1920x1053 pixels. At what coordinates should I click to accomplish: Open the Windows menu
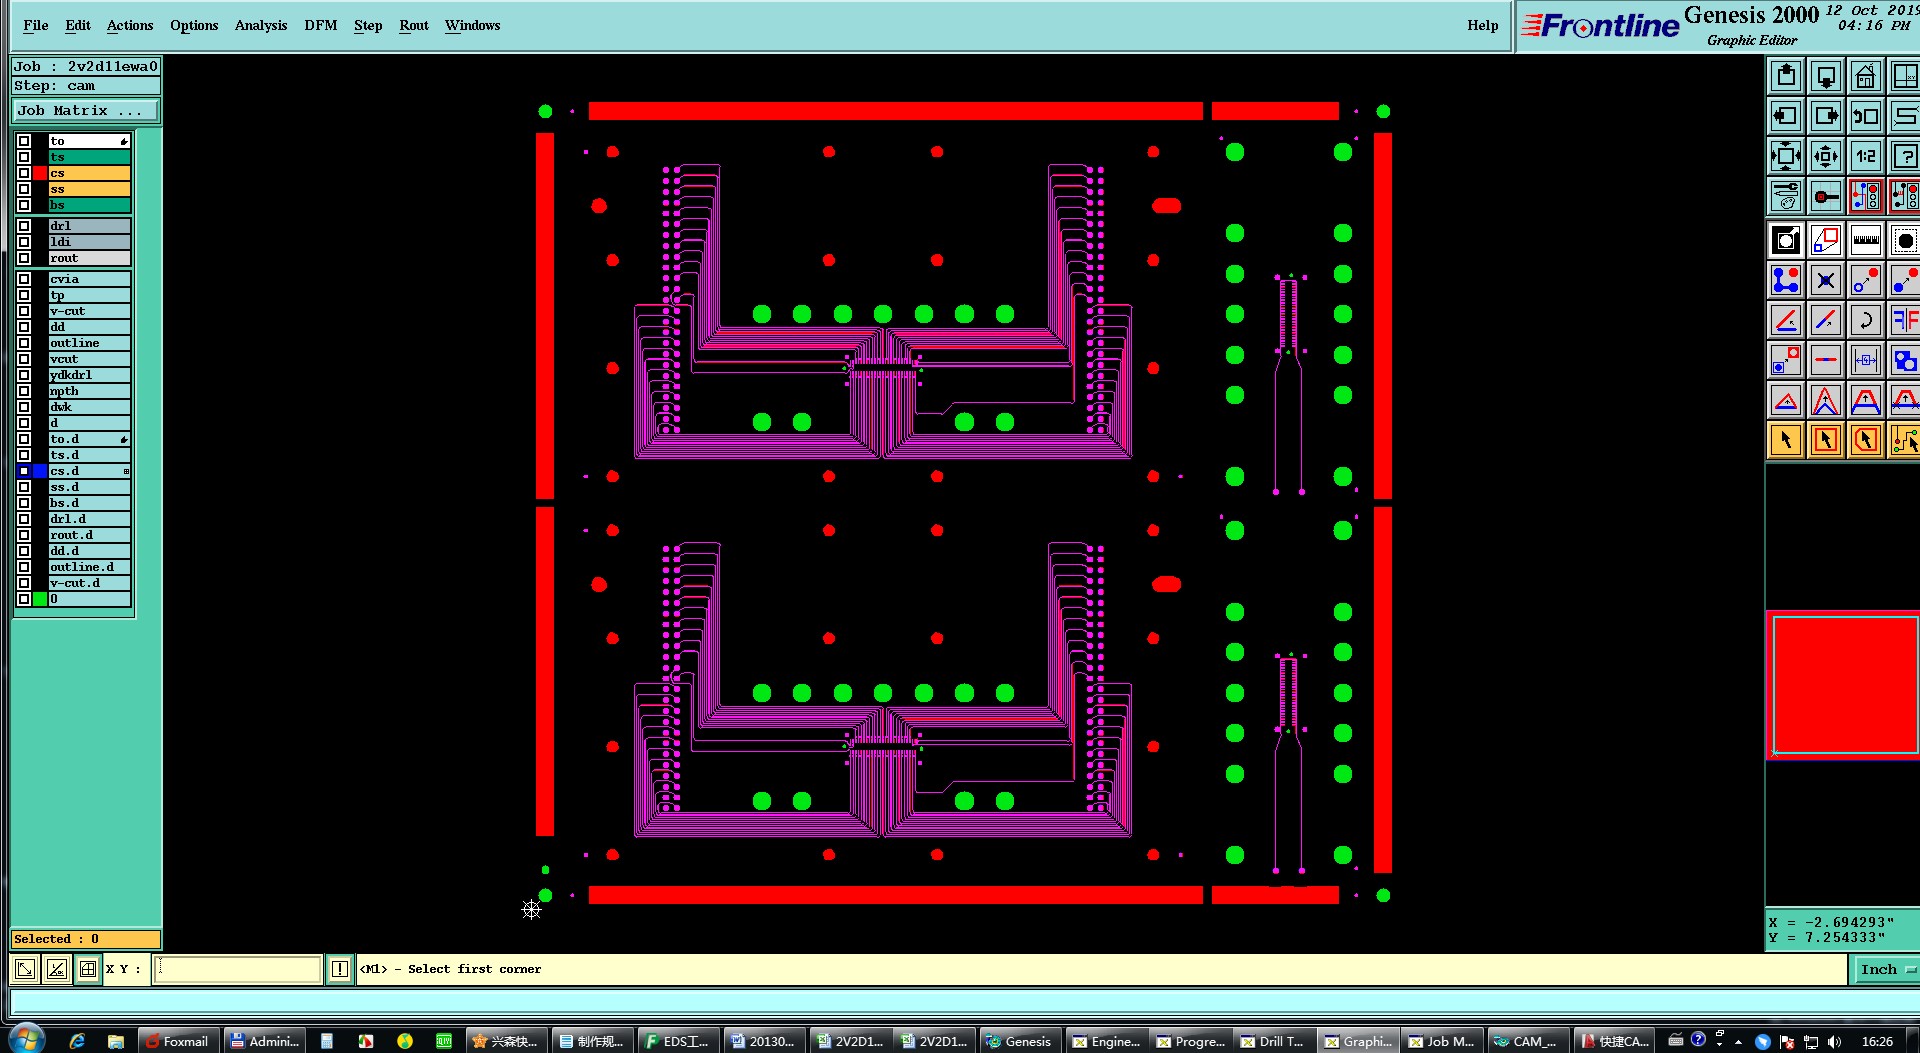[473, 25]
